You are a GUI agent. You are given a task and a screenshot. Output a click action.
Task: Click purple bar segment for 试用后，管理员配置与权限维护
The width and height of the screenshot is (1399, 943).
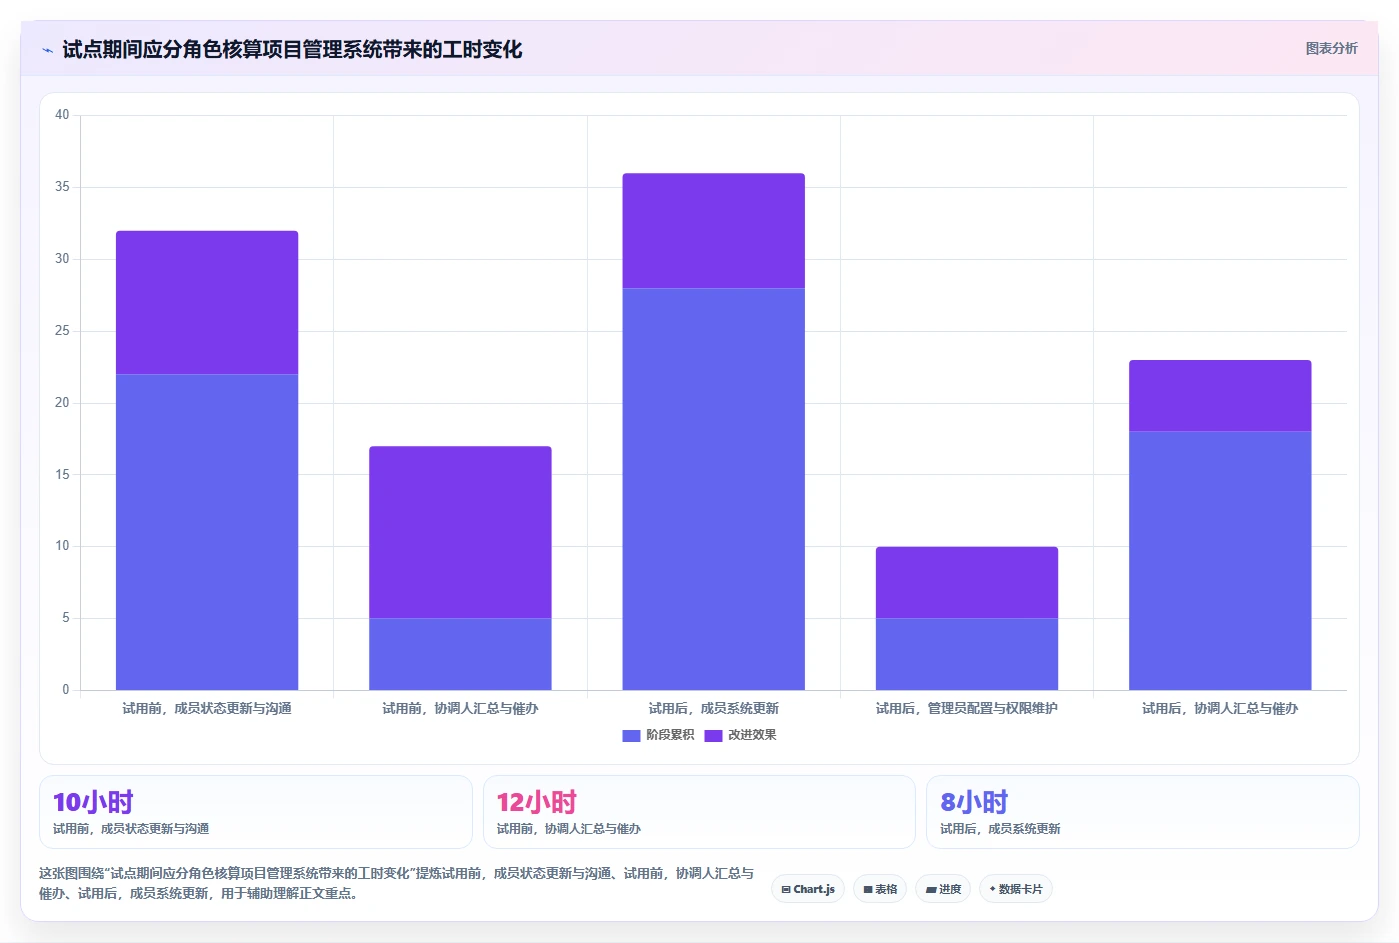[x=967, y=582]
